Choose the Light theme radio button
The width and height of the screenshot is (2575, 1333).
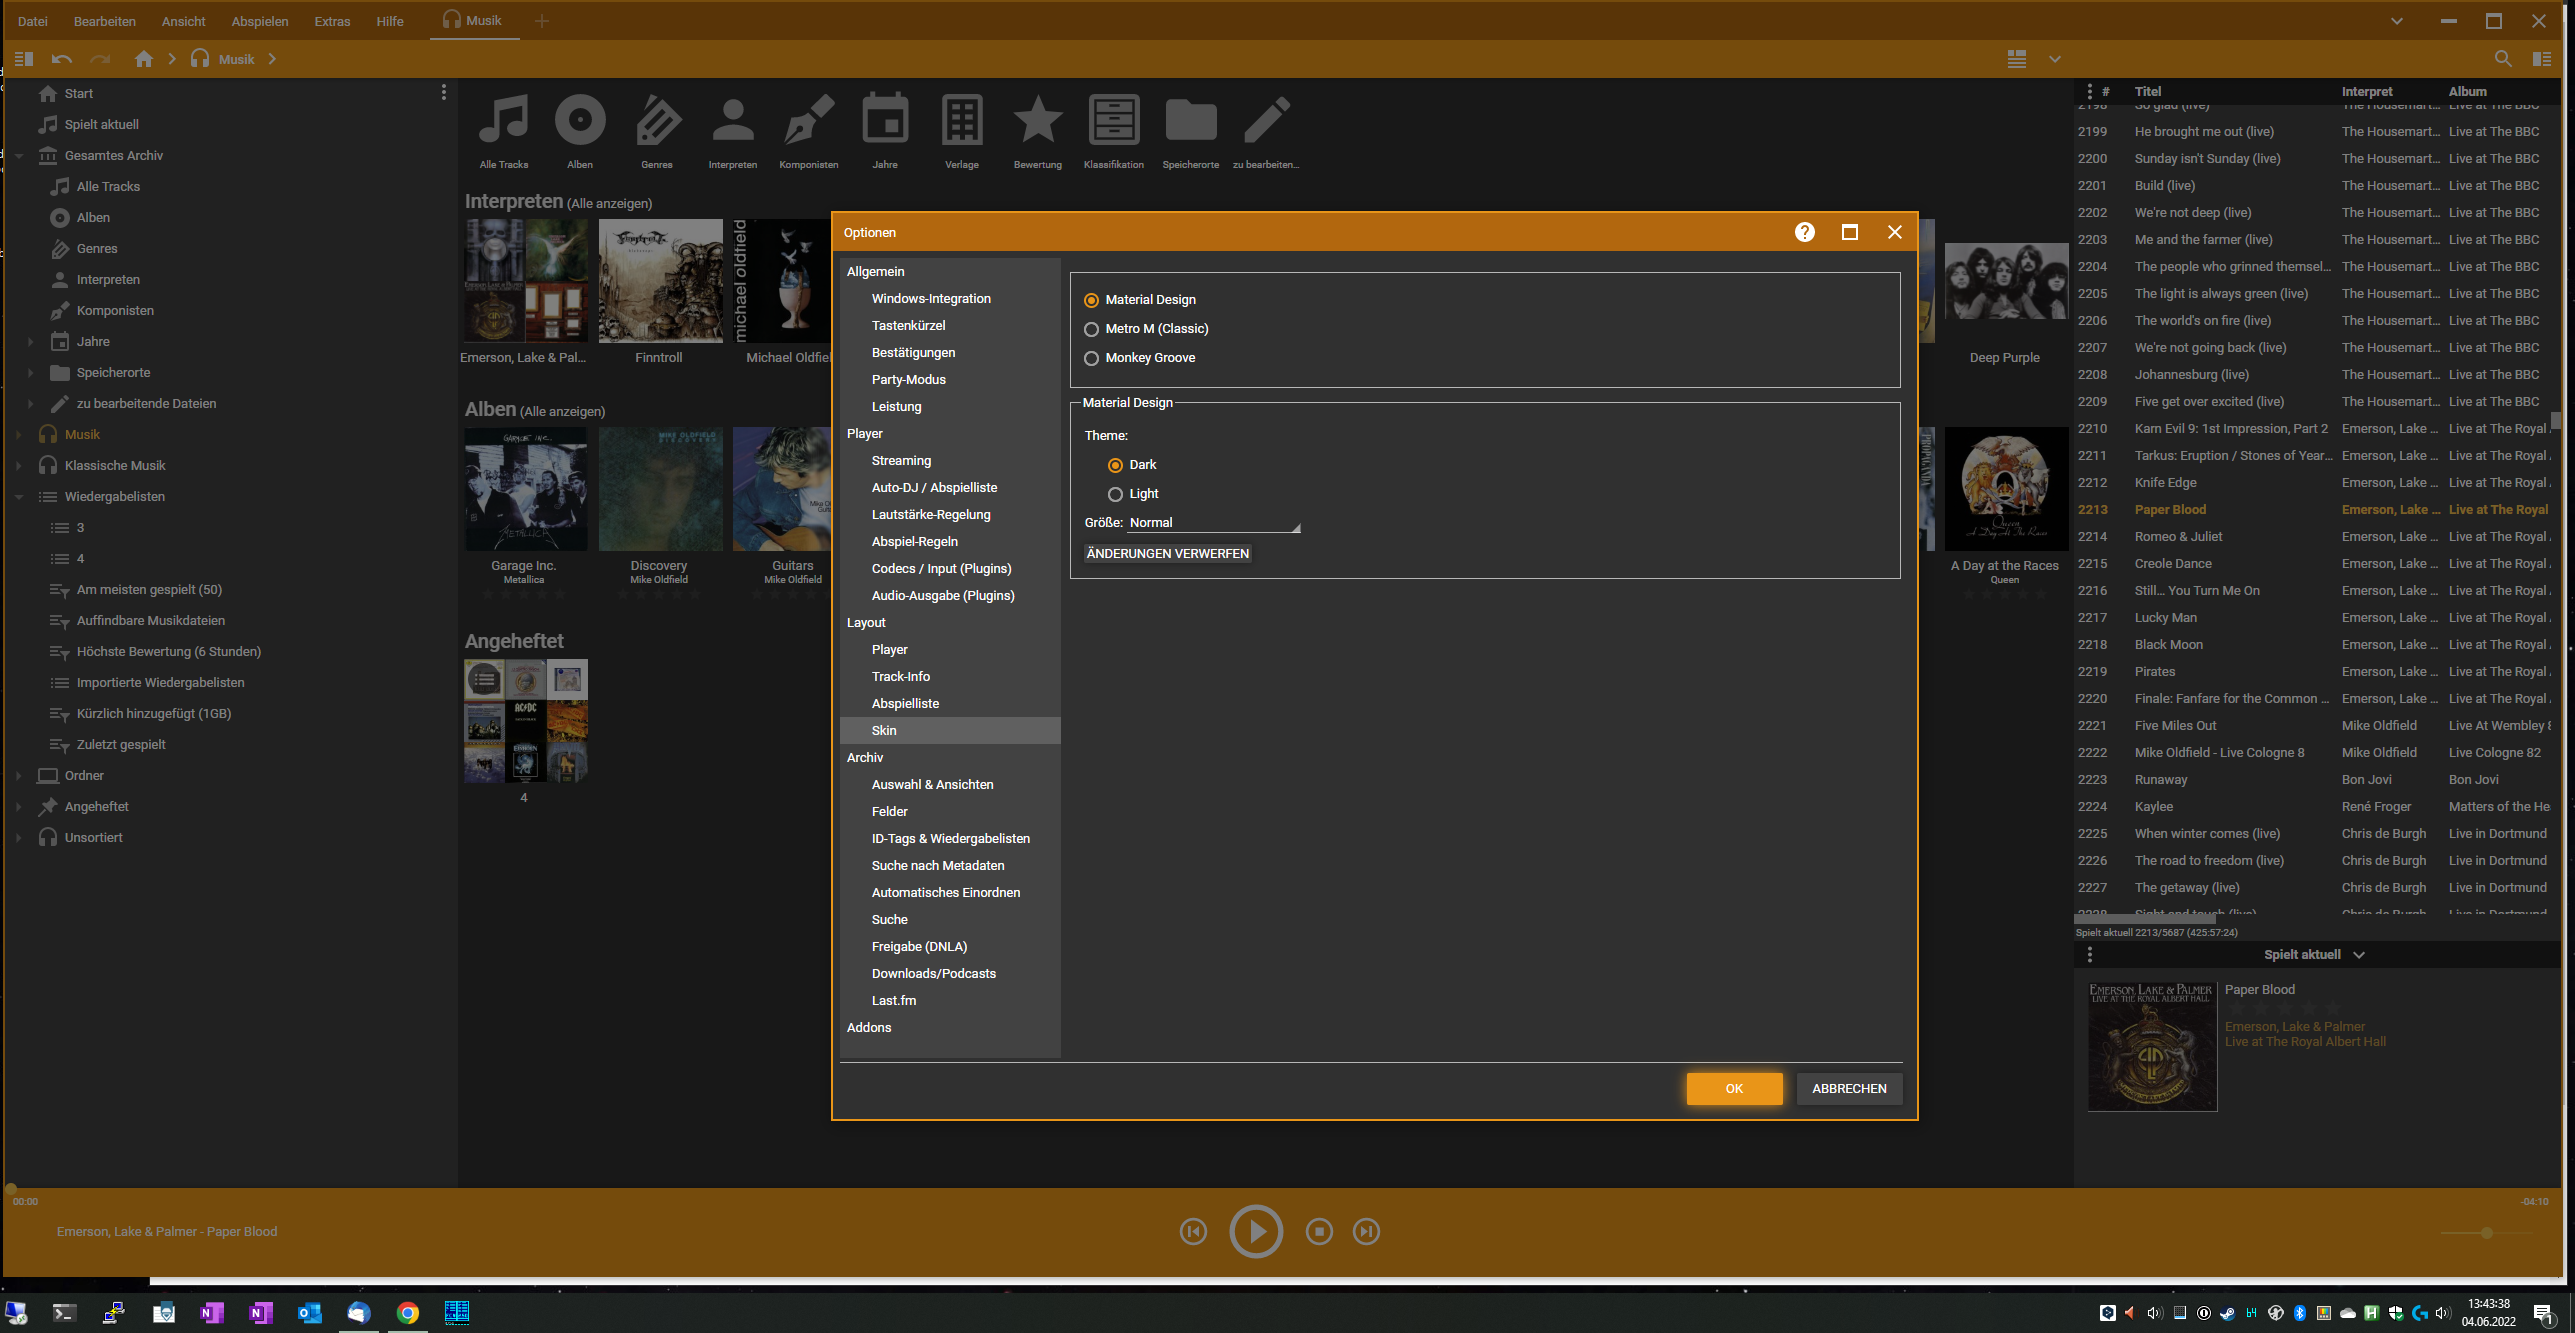click(x=1115, y=494)
